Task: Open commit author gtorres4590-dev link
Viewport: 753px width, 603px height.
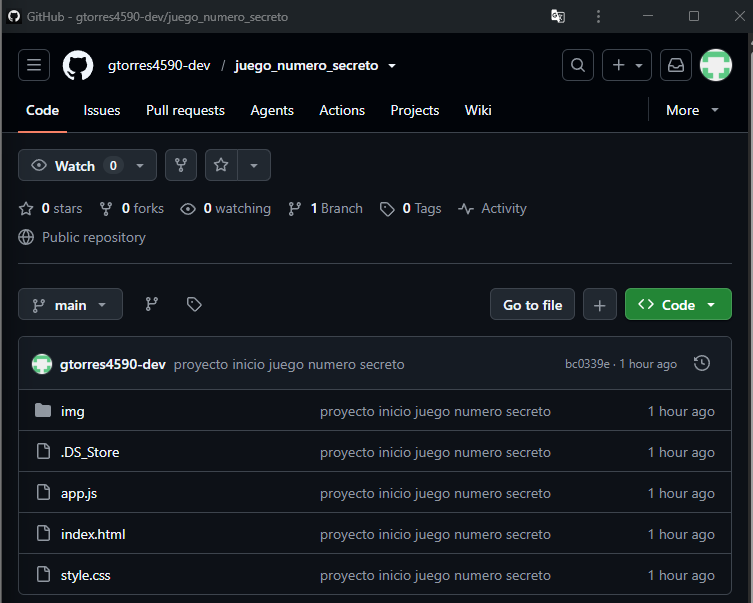Action: pos(113,364)
